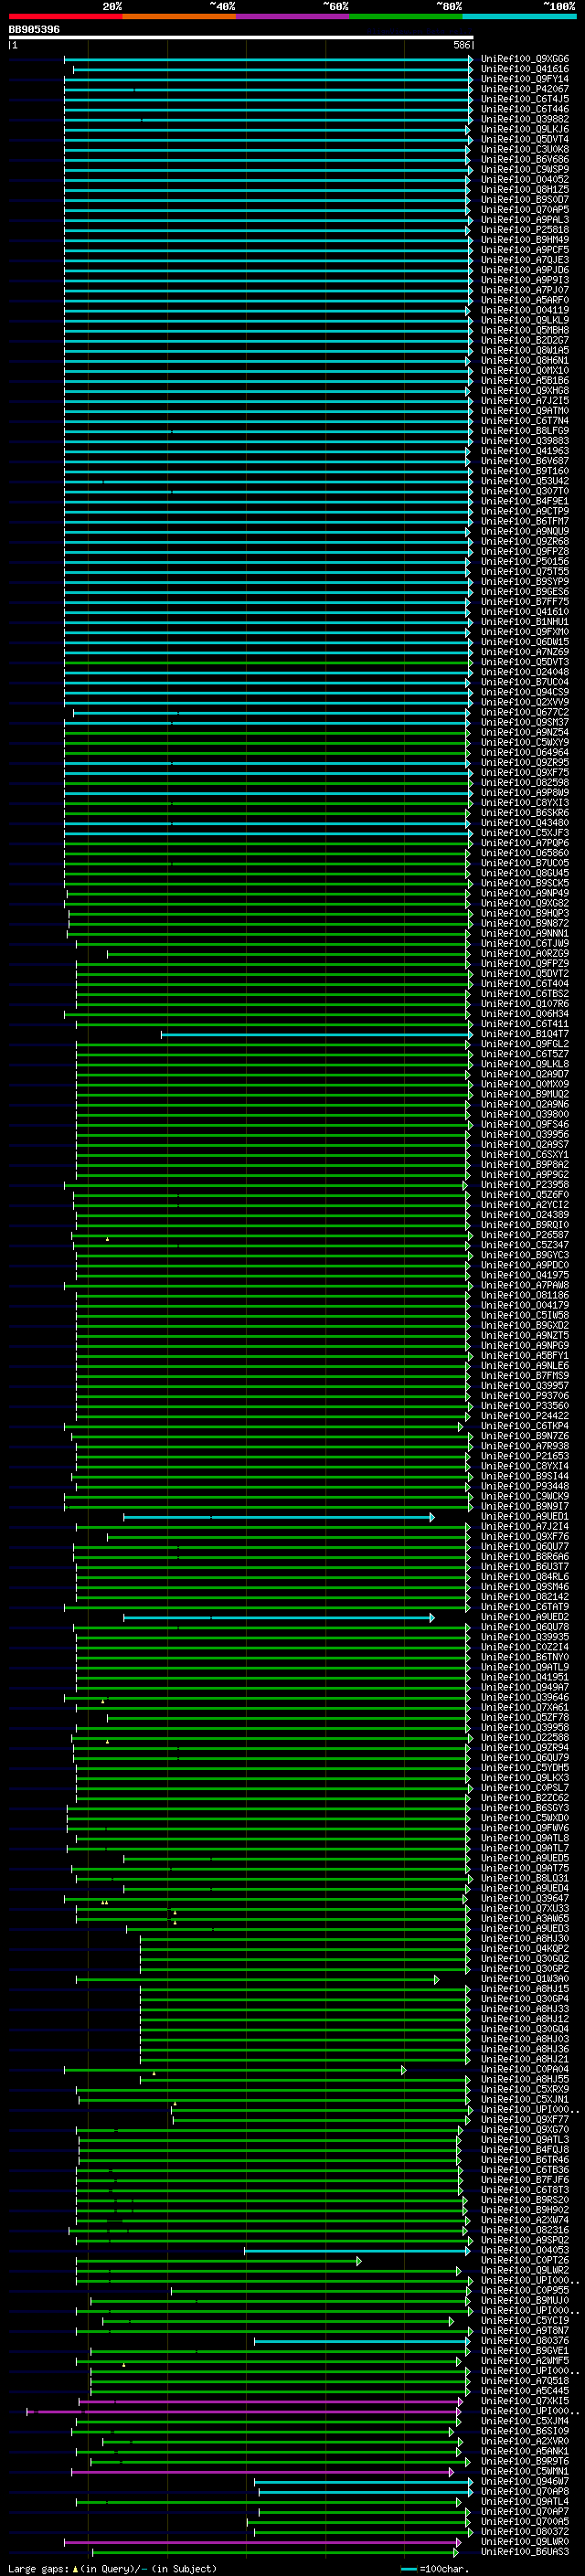Select hit label UniRef100_A5B1B6
The width and height of the screenshot is (585, 2576).
pyautogui.click(x=524, y=380)
